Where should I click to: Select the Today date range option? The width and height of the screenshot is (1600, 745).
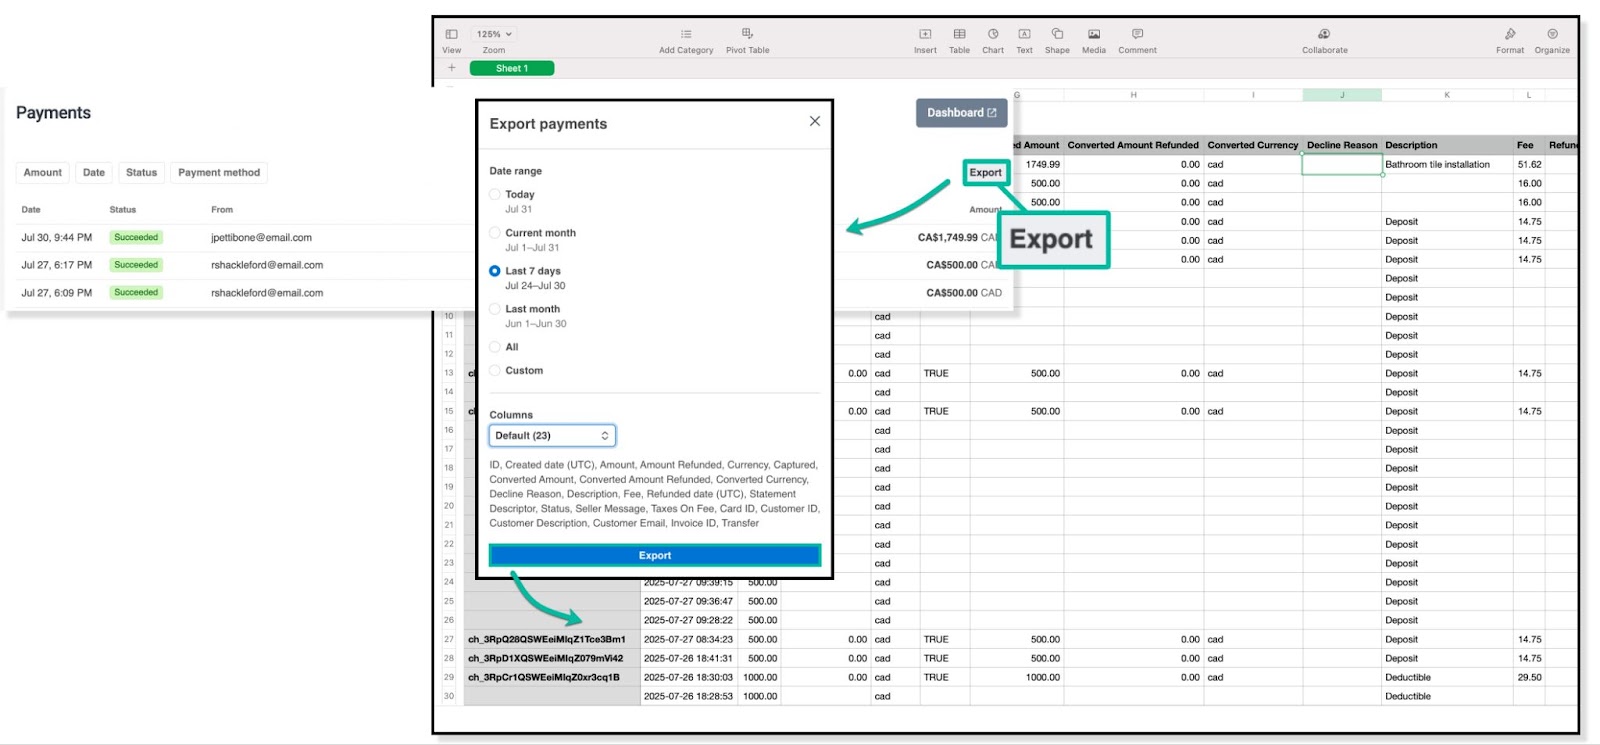(495, 195)
